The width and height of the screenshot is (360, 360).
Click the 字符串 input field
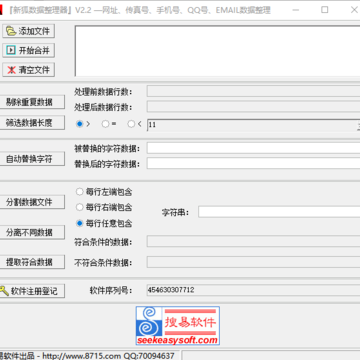click(x=279, y=212)
